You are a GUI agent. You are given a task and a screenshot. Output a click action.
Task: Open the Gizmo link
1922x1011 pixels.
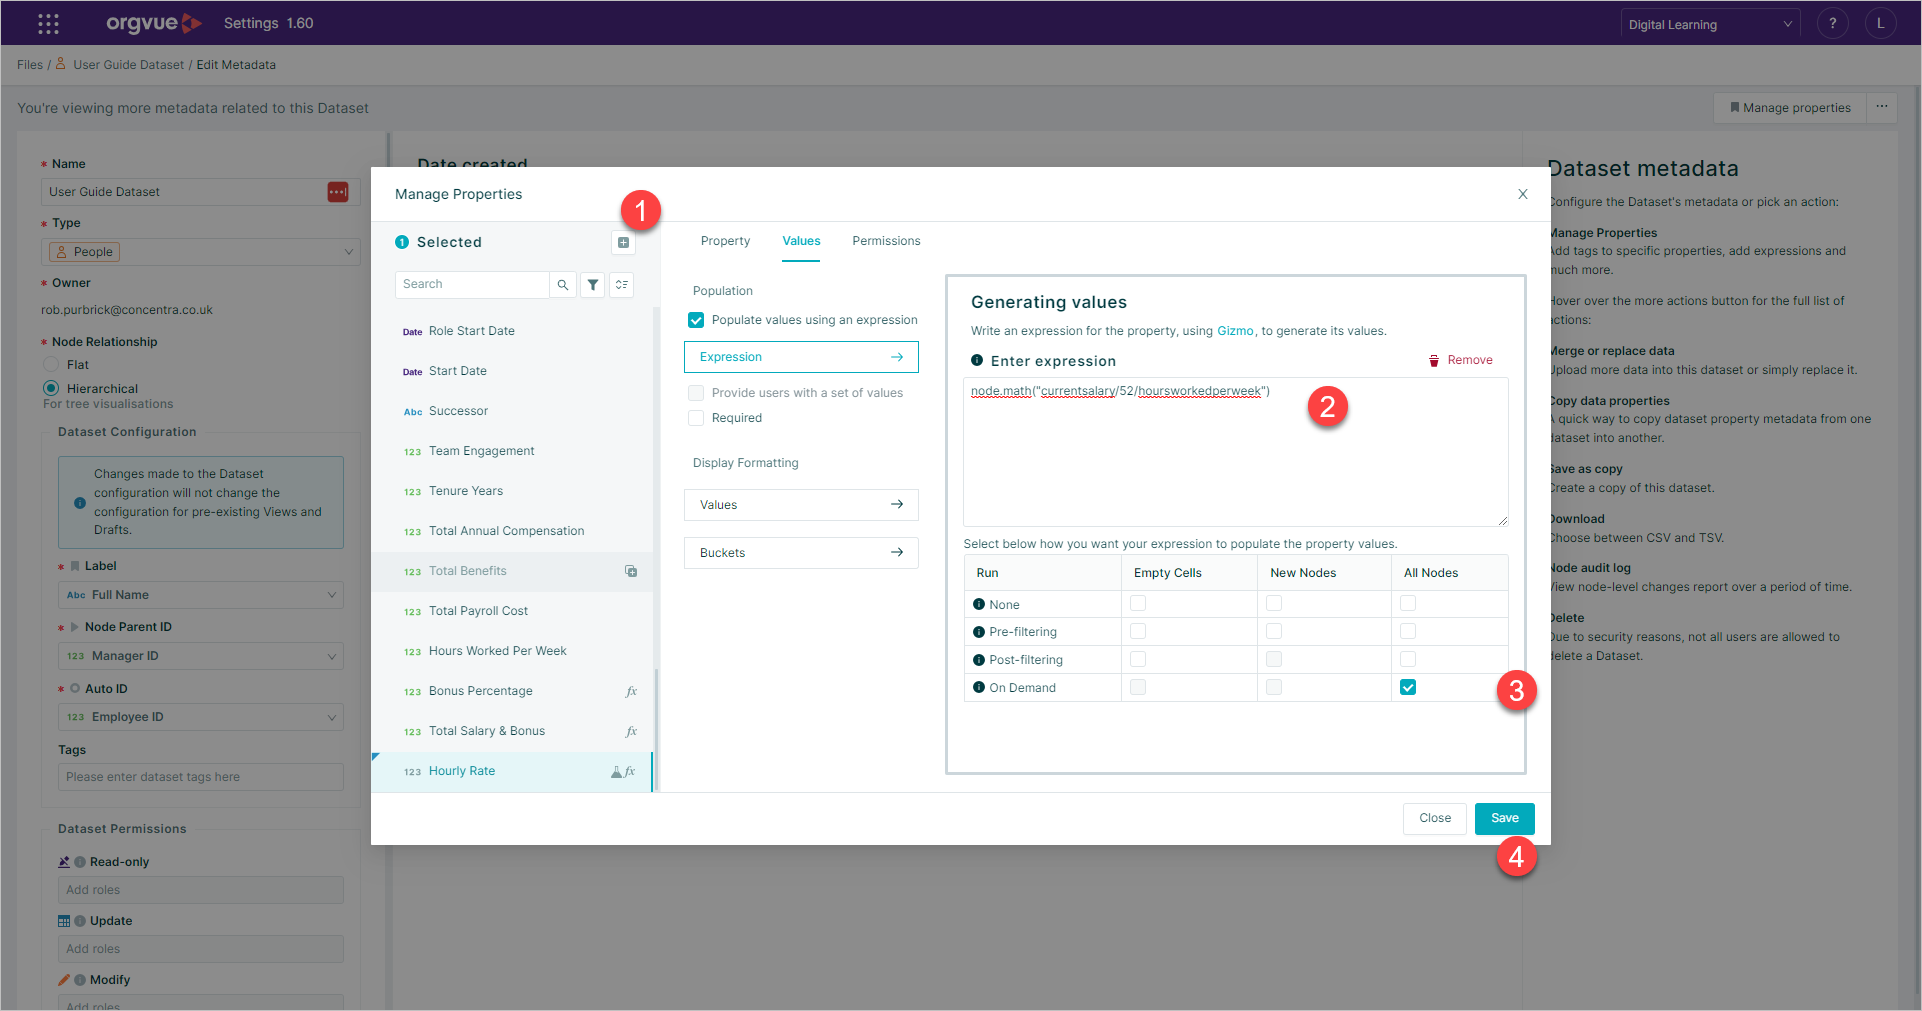click(x=1235, y=331)
